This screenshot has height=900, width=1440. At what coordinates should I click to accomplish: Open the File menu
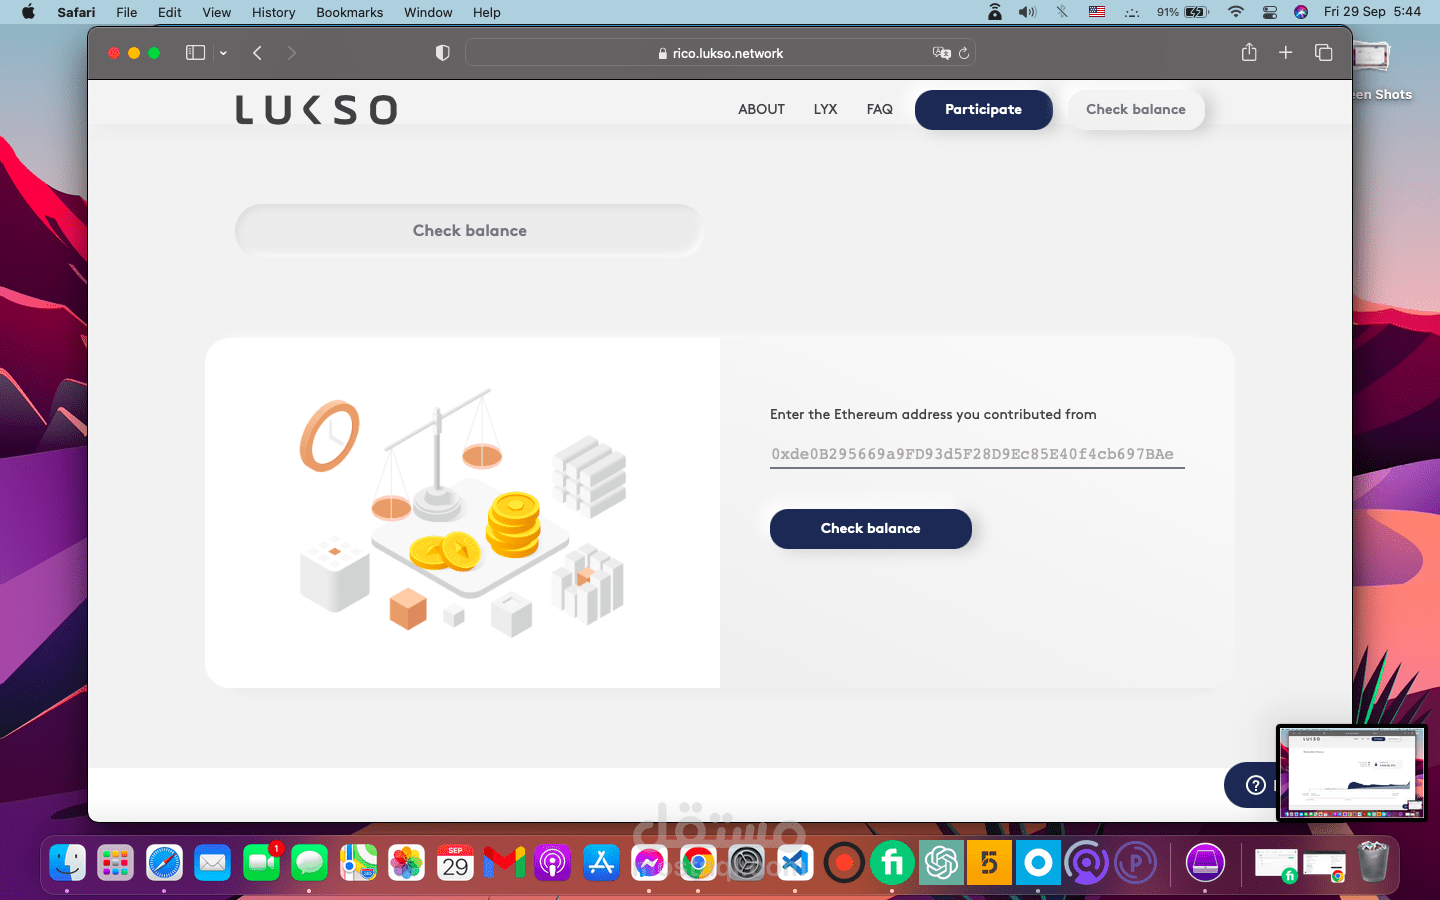point(126,12)
